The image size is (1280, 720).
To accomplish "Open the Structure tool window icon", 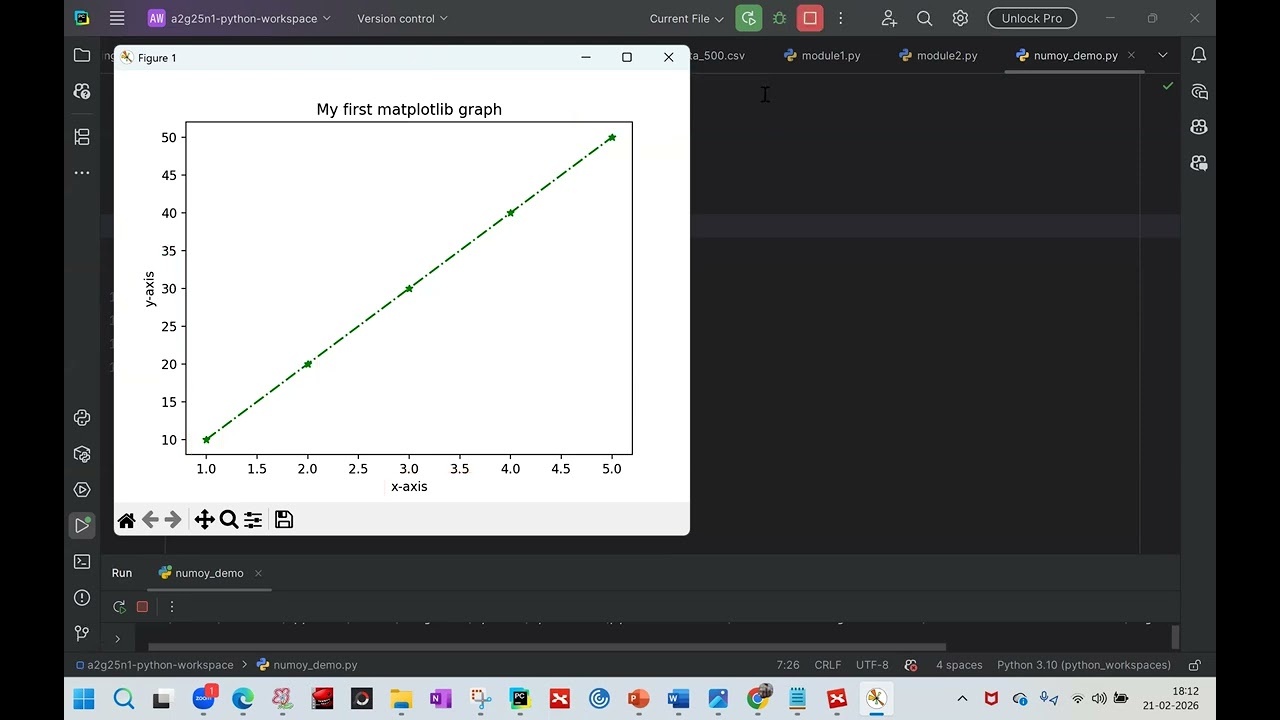I will [x=82, y=137].
